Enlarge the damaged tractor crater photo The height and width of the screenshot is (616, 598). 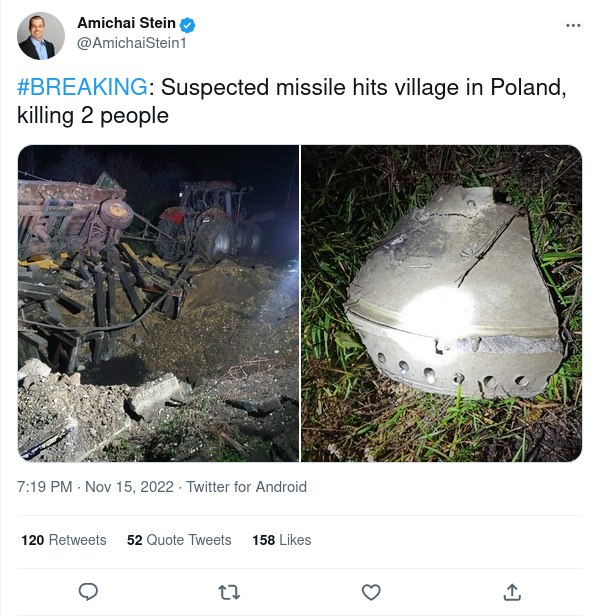click(158, 303)
